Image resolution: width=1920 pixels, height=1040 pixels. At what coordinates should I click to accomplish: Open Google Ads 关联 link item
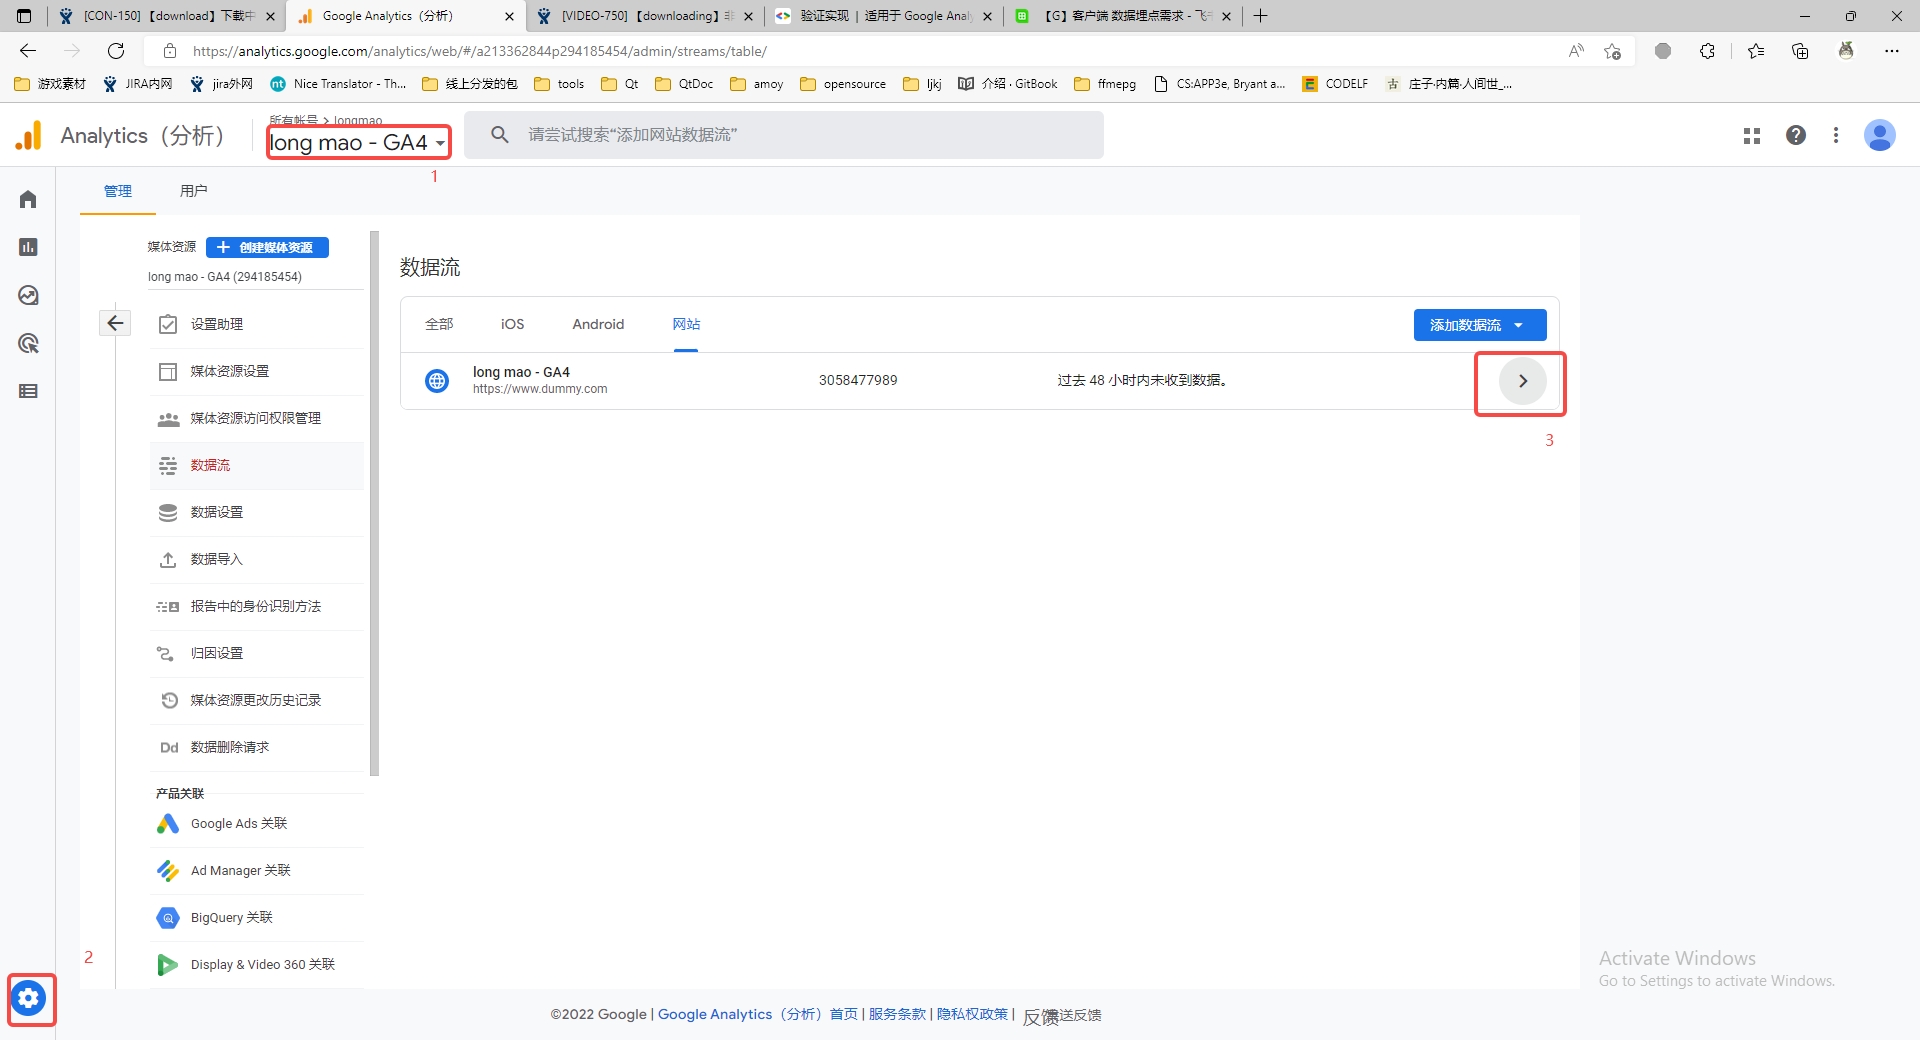pos(257,824)
